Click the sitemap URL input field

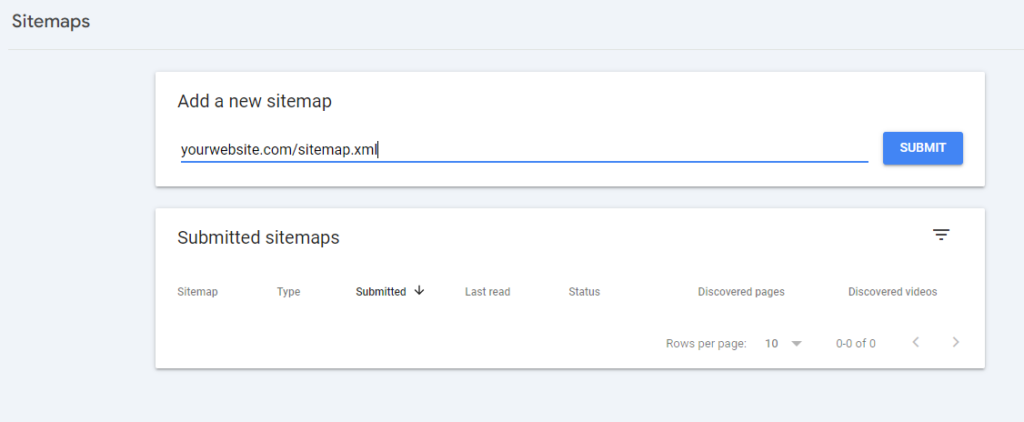[523, 150]
